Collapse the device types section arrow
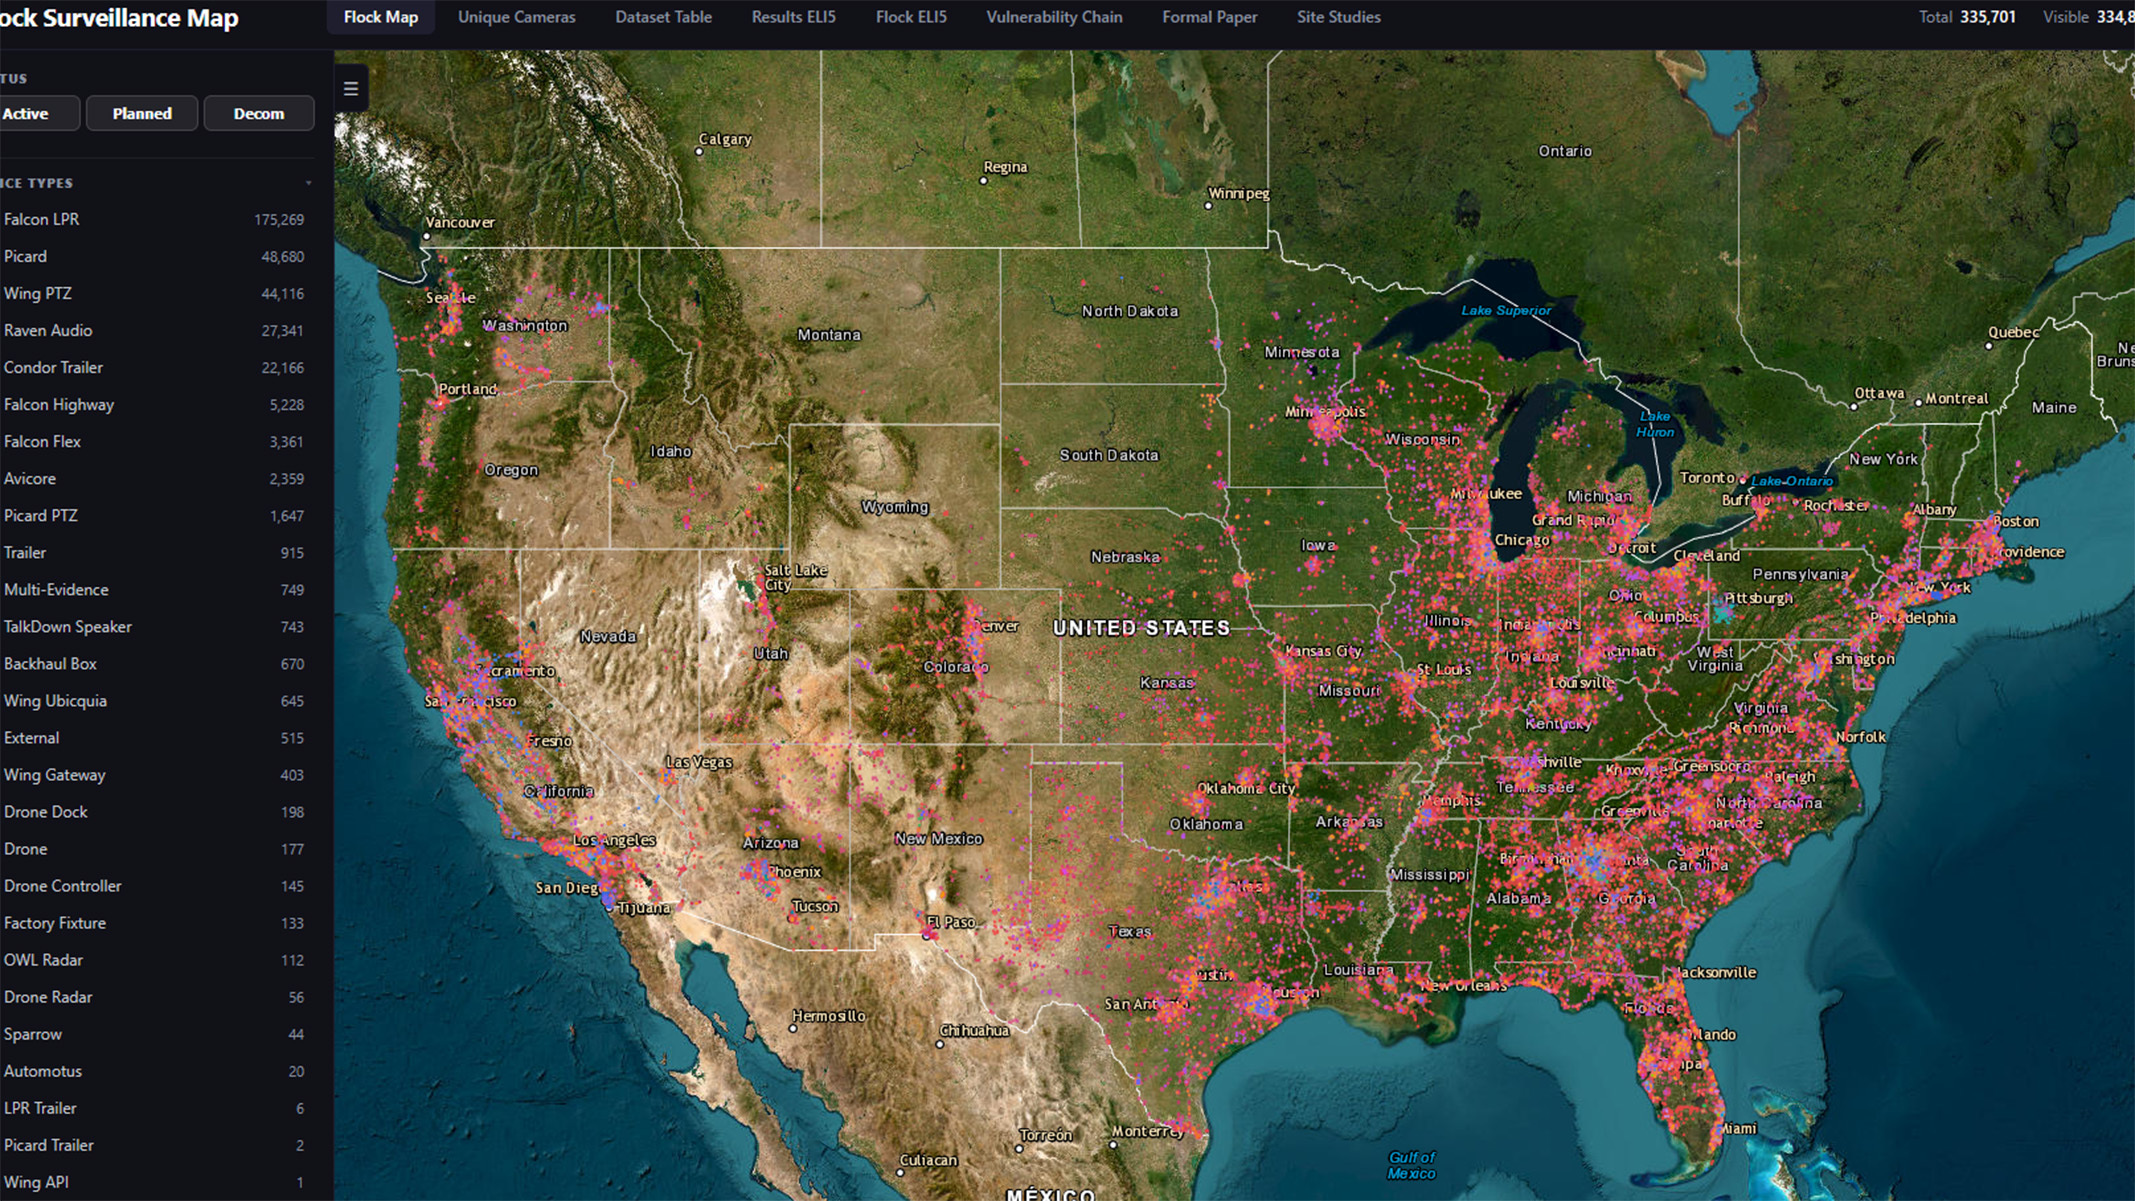Image resolution: width=2135 pixels, height=1201 pixels. 308,183
